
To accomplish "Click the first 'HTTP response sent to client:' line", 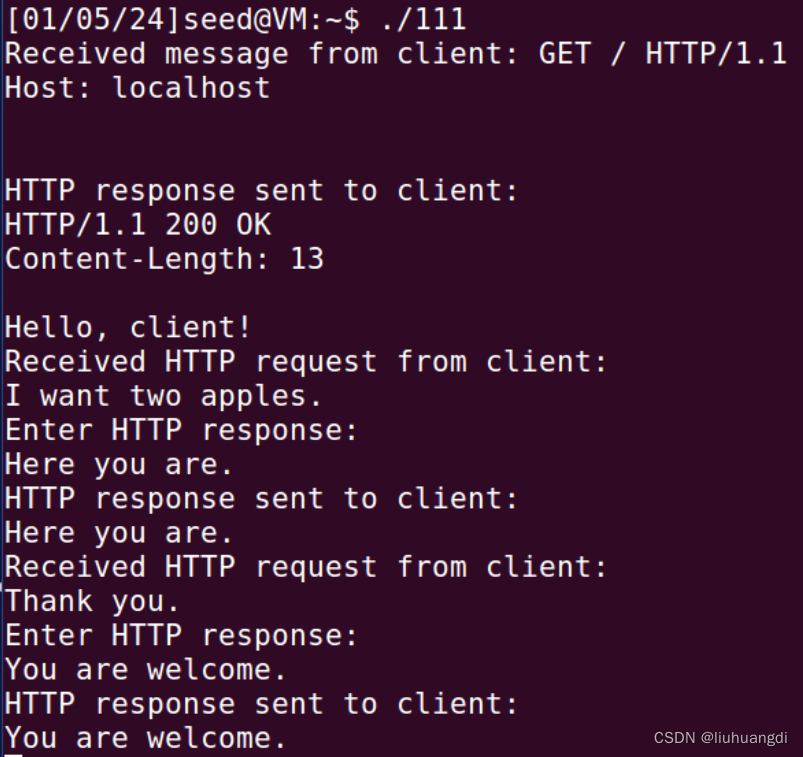I will click(x=262, y=191).
